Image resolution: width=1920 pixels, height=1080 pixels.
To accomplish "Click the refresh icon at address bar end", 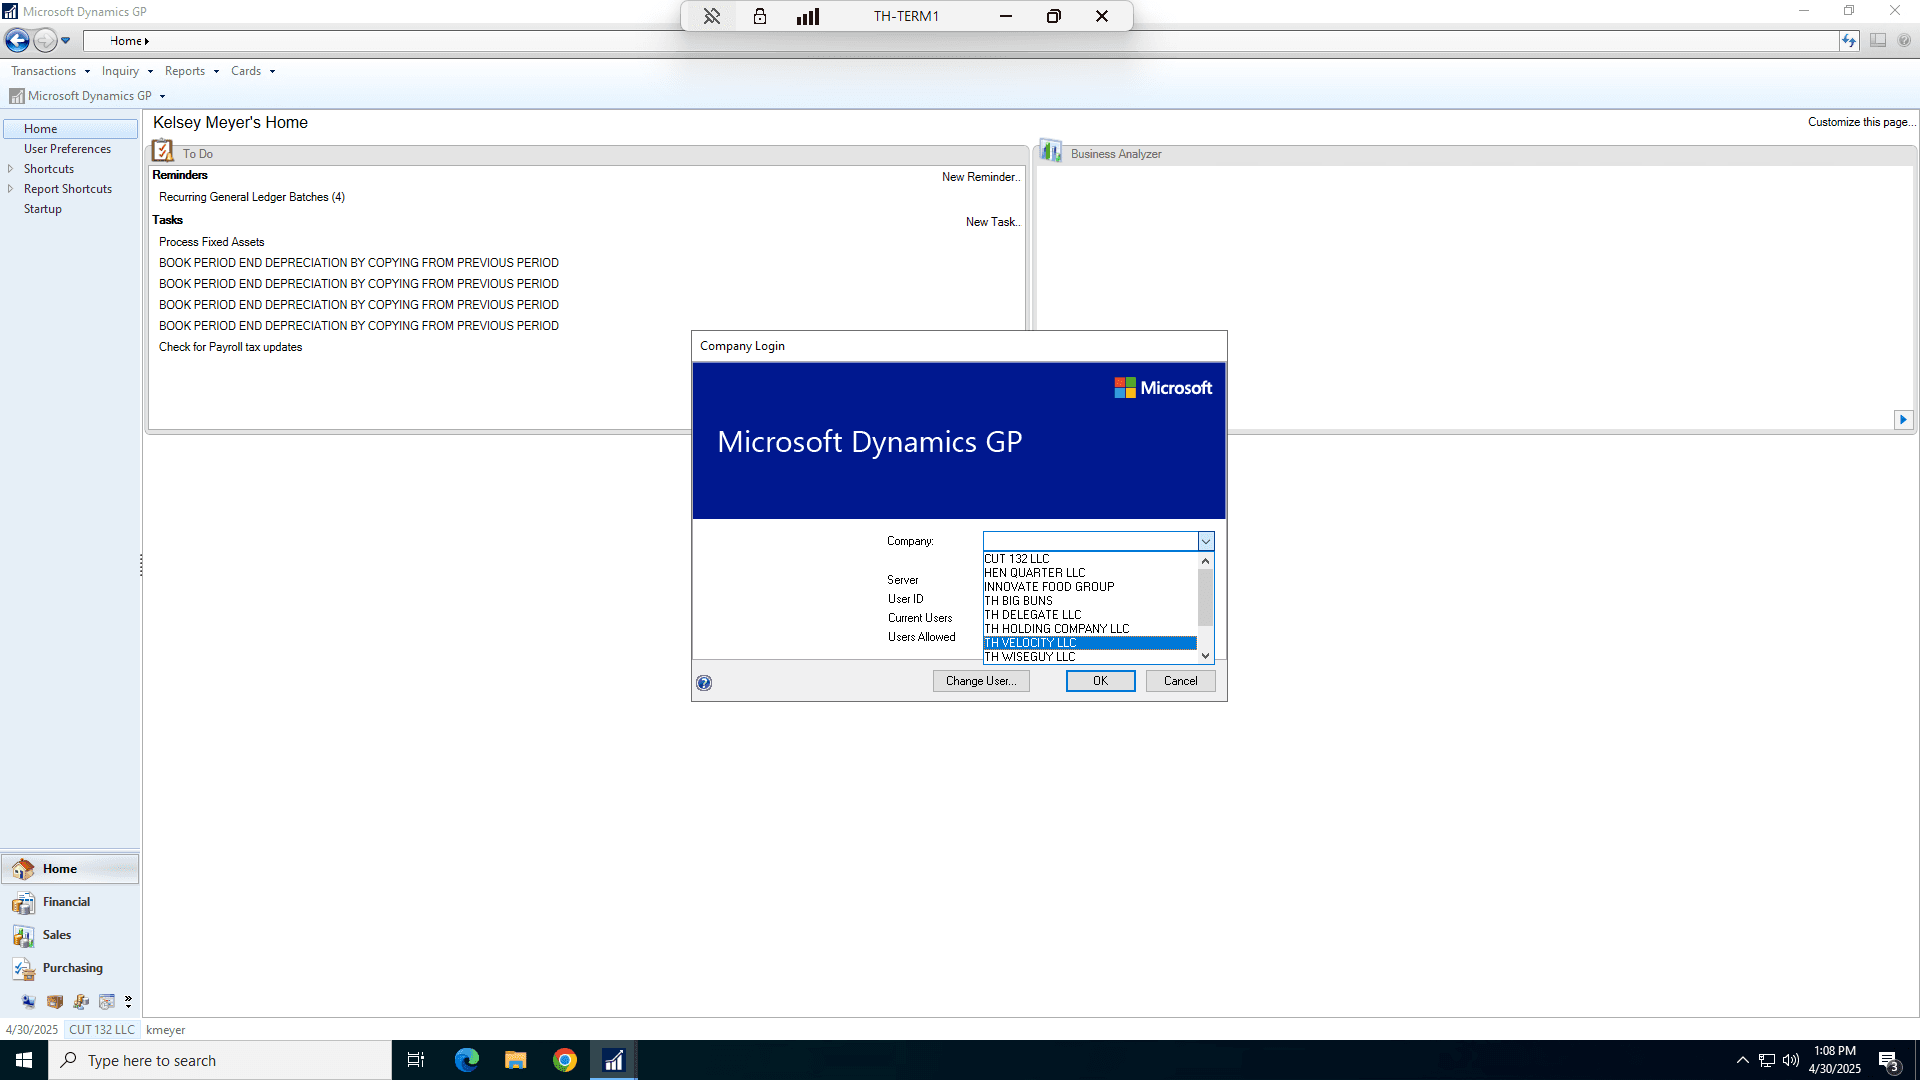I will point(1849,41).
